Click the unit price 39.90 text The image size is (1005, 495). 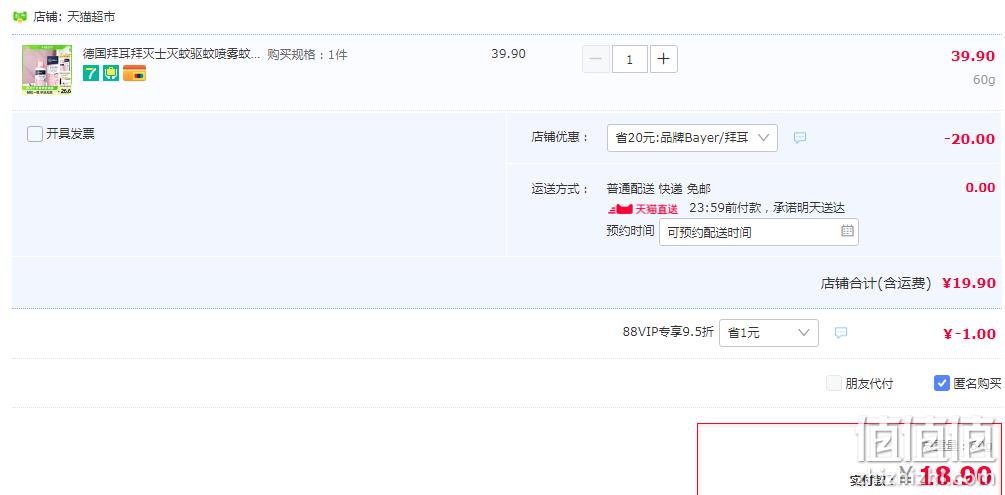[508, 54]
